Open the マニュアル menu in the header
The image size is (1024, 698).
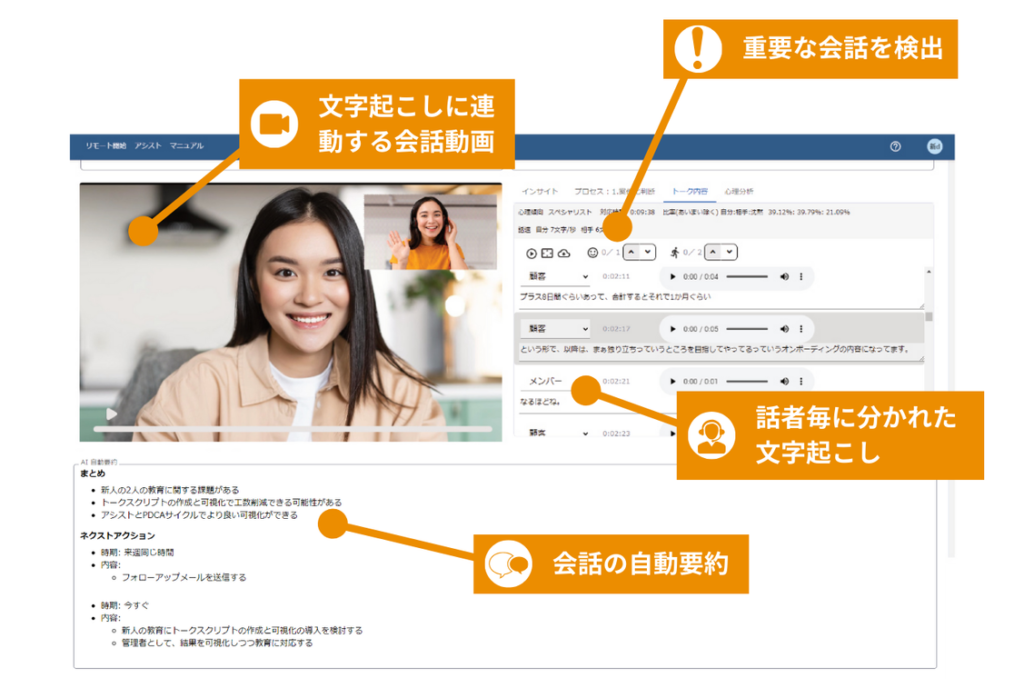pyautogui.click(x=186, y=146)
